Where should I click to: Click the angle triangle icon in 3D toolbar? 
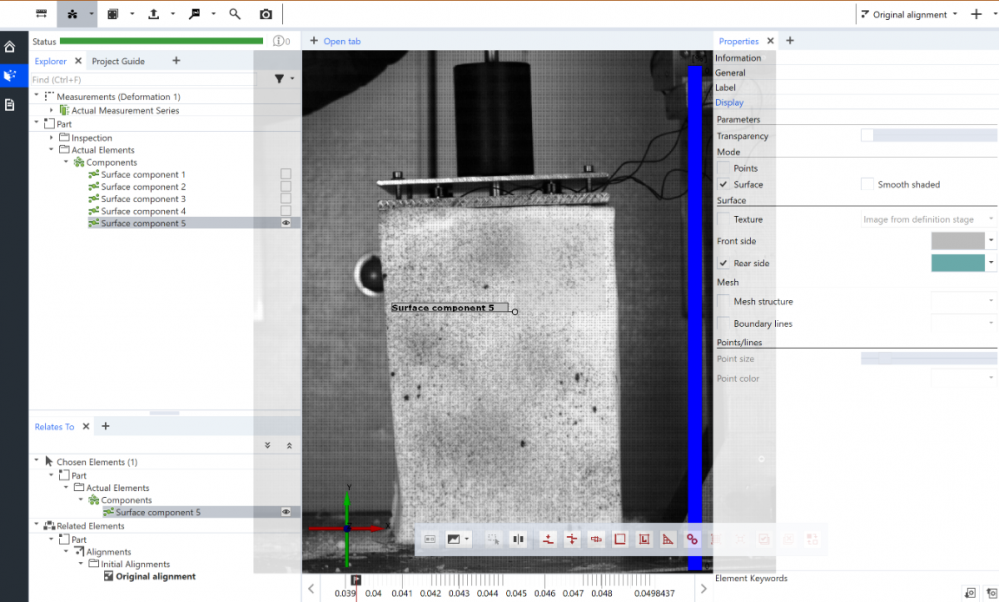tap(668, 539)
